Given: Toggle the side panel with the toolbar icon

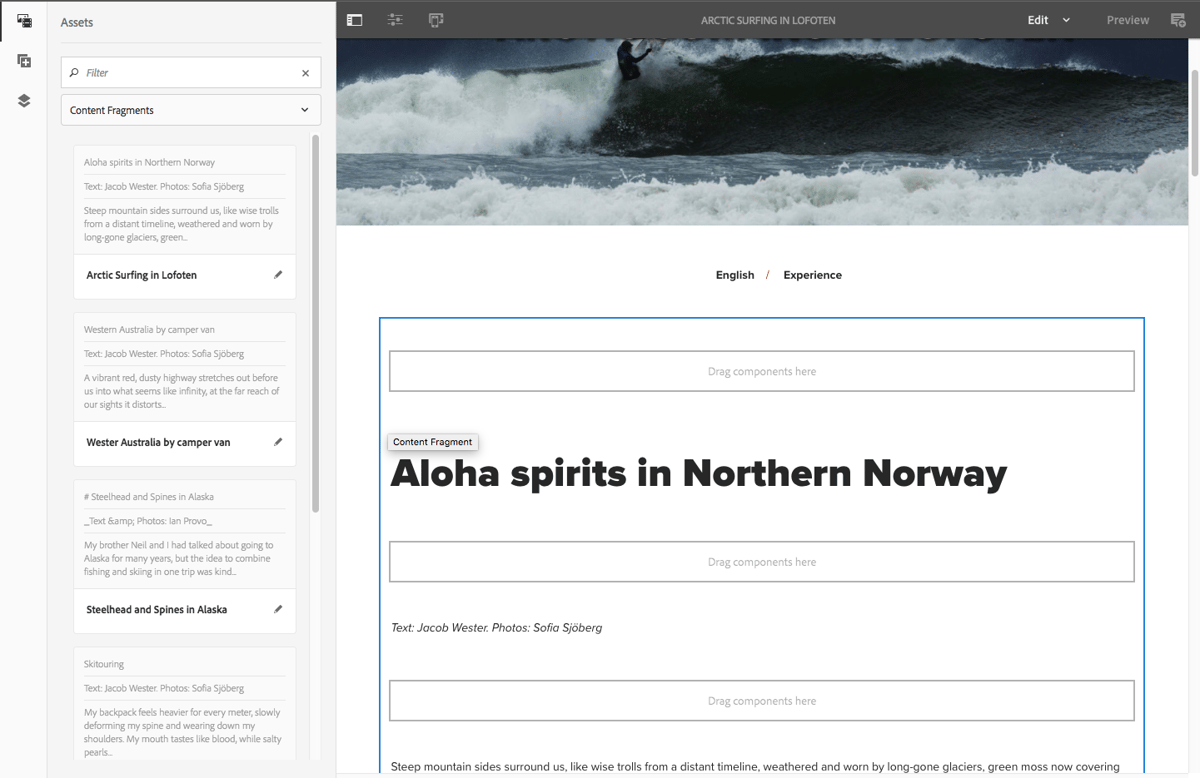Looking at the screenshot, I should click(x=354, y=19).
